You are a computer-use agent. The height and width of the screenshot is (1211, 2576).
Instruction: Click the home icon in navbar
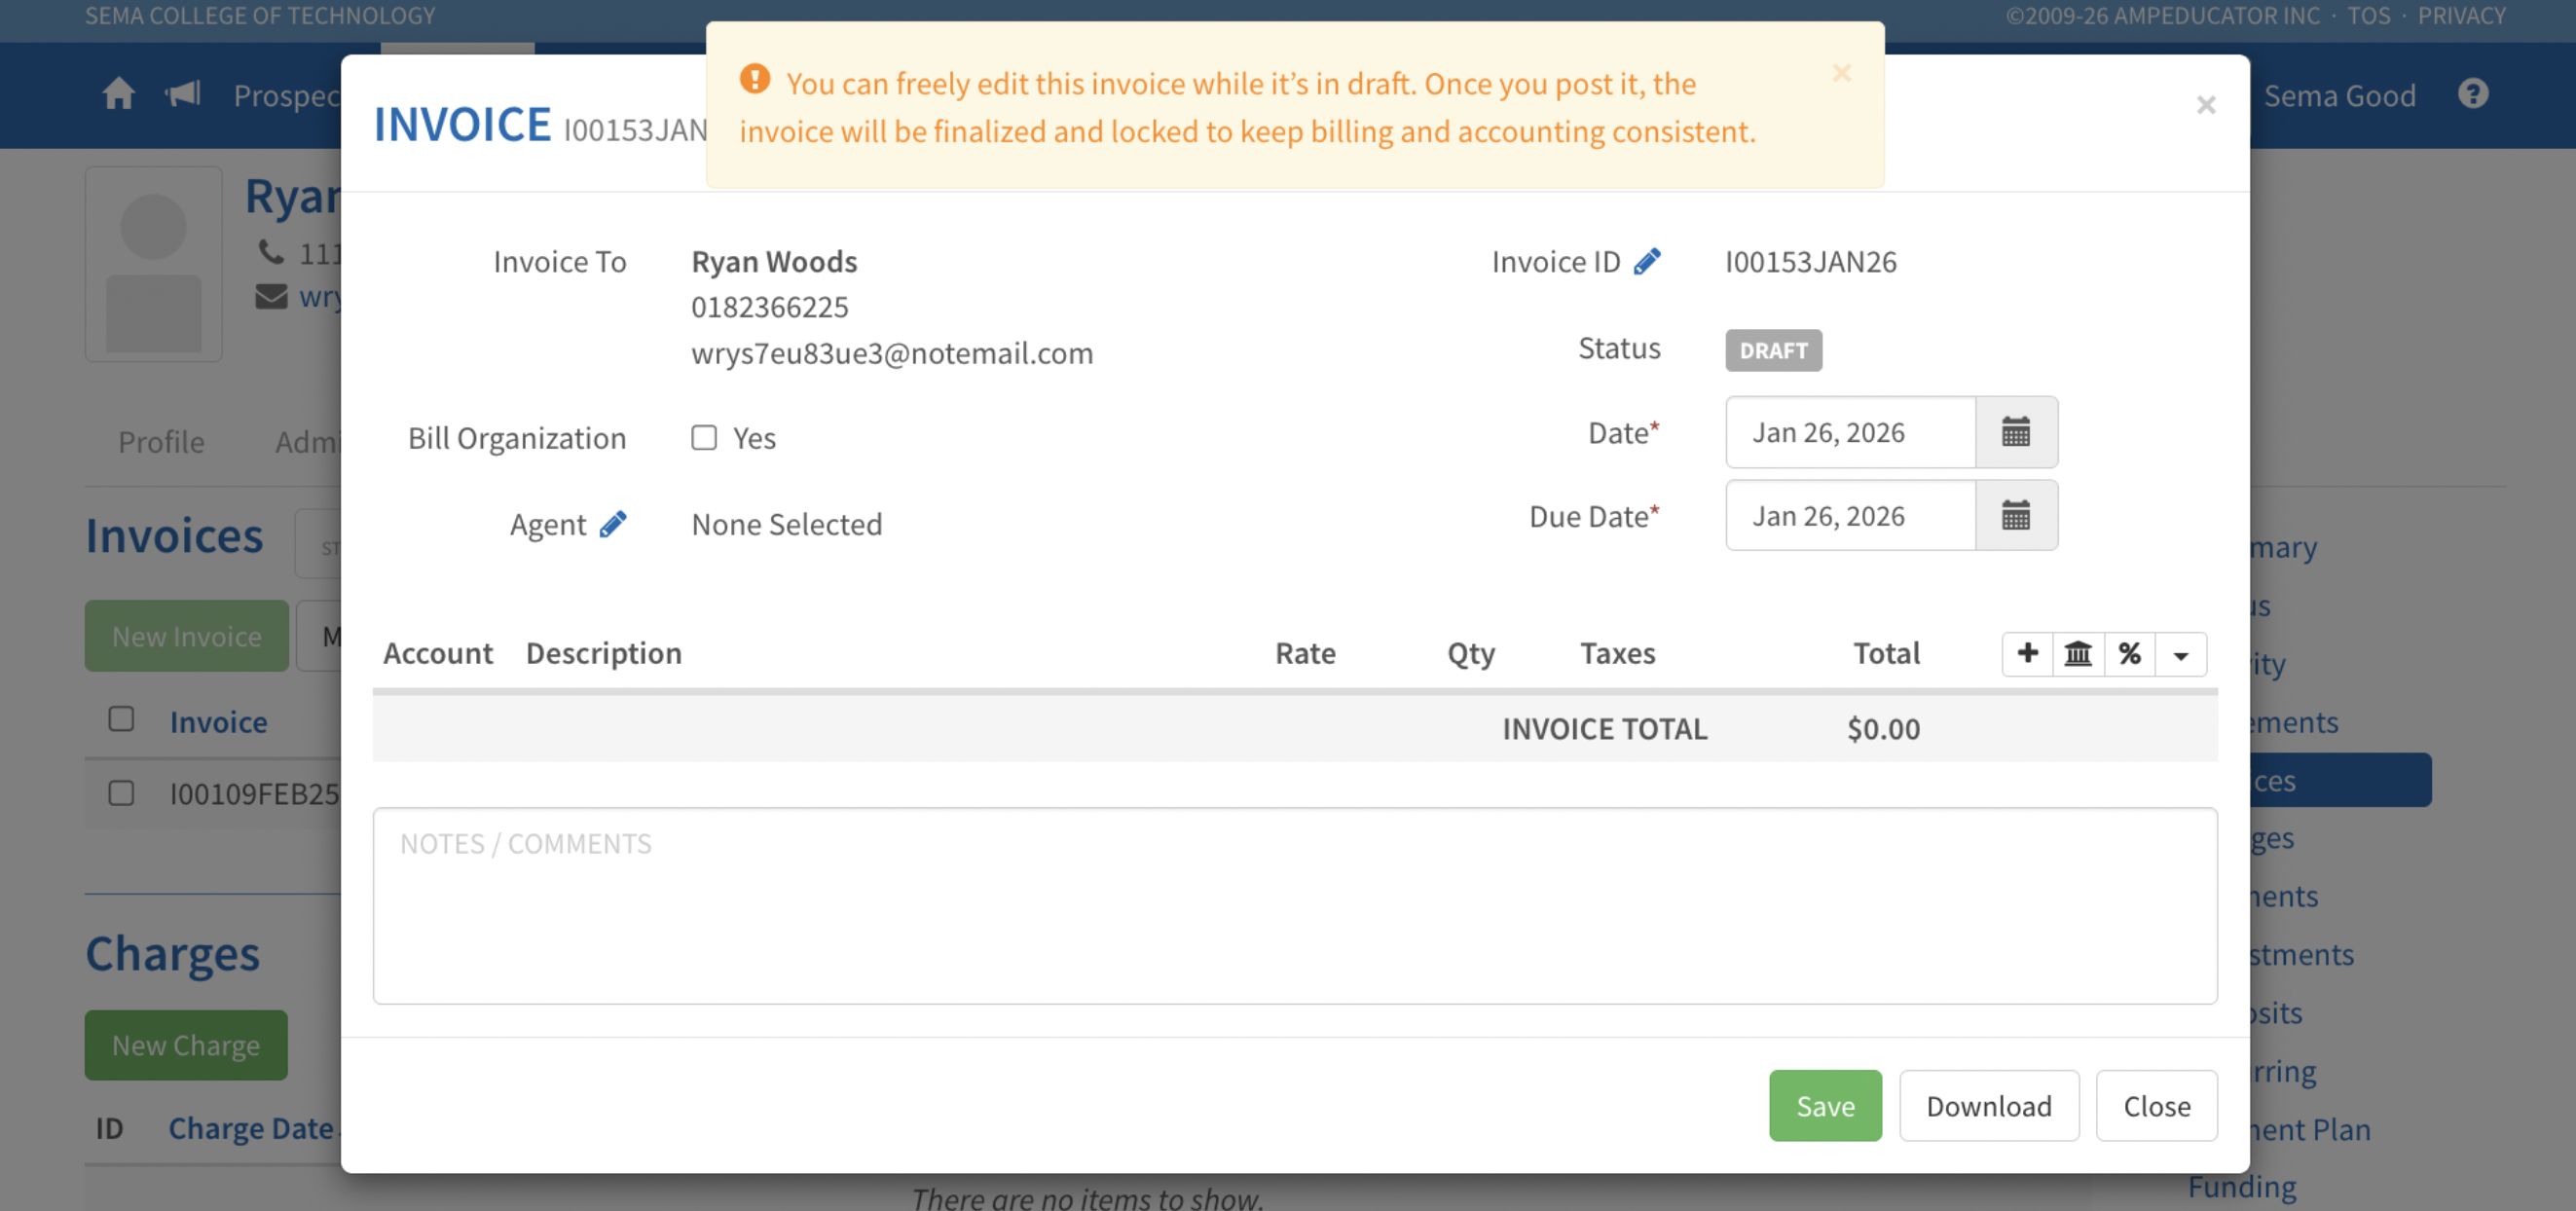pyautogui.click(x=118, y=94)
